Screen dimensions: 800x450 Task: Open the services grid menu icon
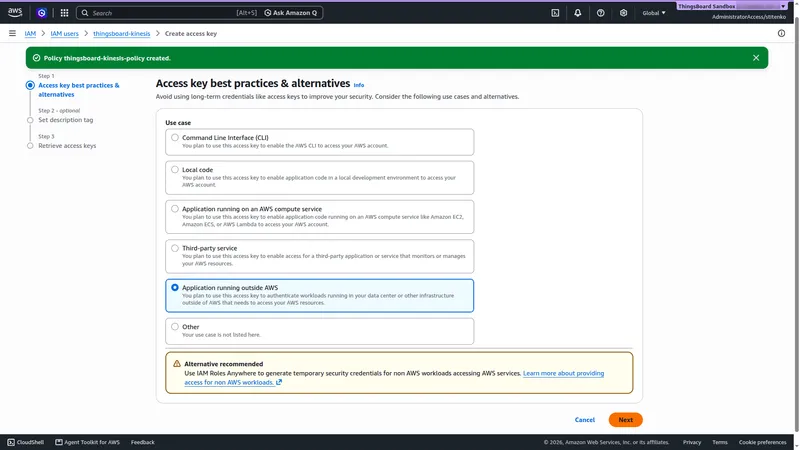coord(64,13)
